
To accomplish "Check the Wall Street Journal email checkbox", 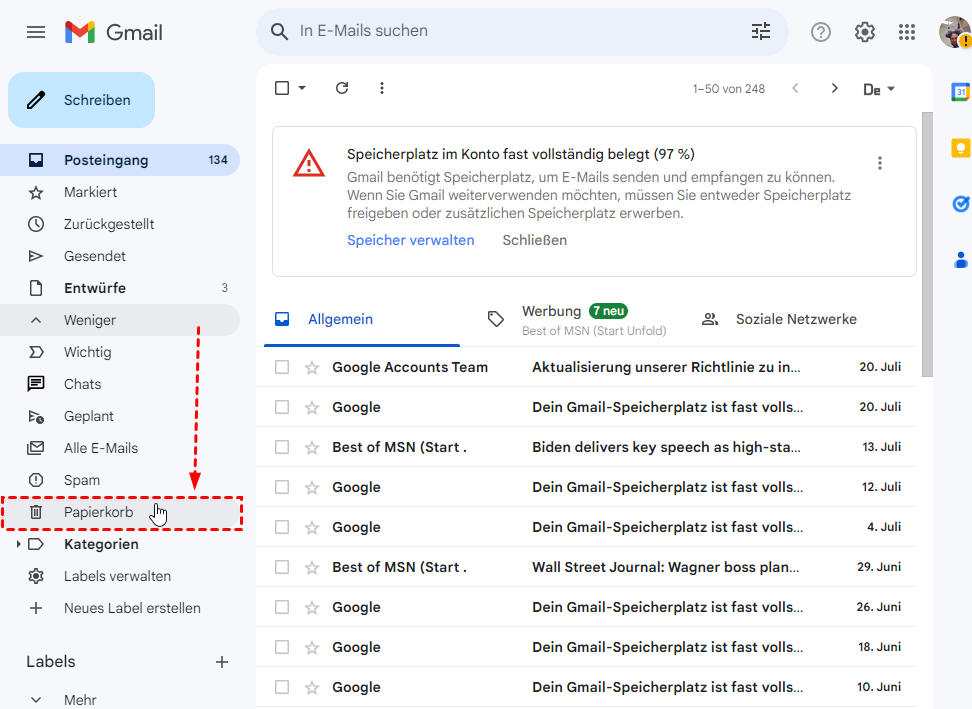I will (282, 567).
